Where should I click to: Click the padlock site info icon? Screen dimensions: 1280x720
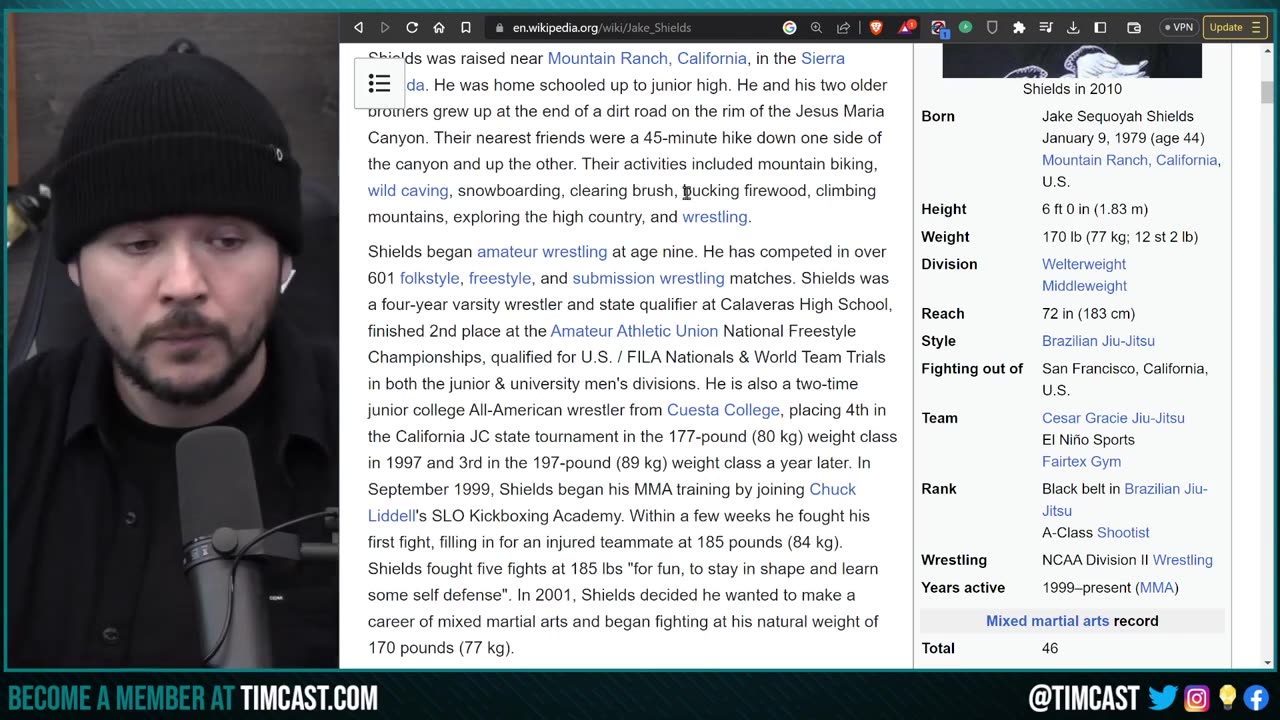click(499, 28)
